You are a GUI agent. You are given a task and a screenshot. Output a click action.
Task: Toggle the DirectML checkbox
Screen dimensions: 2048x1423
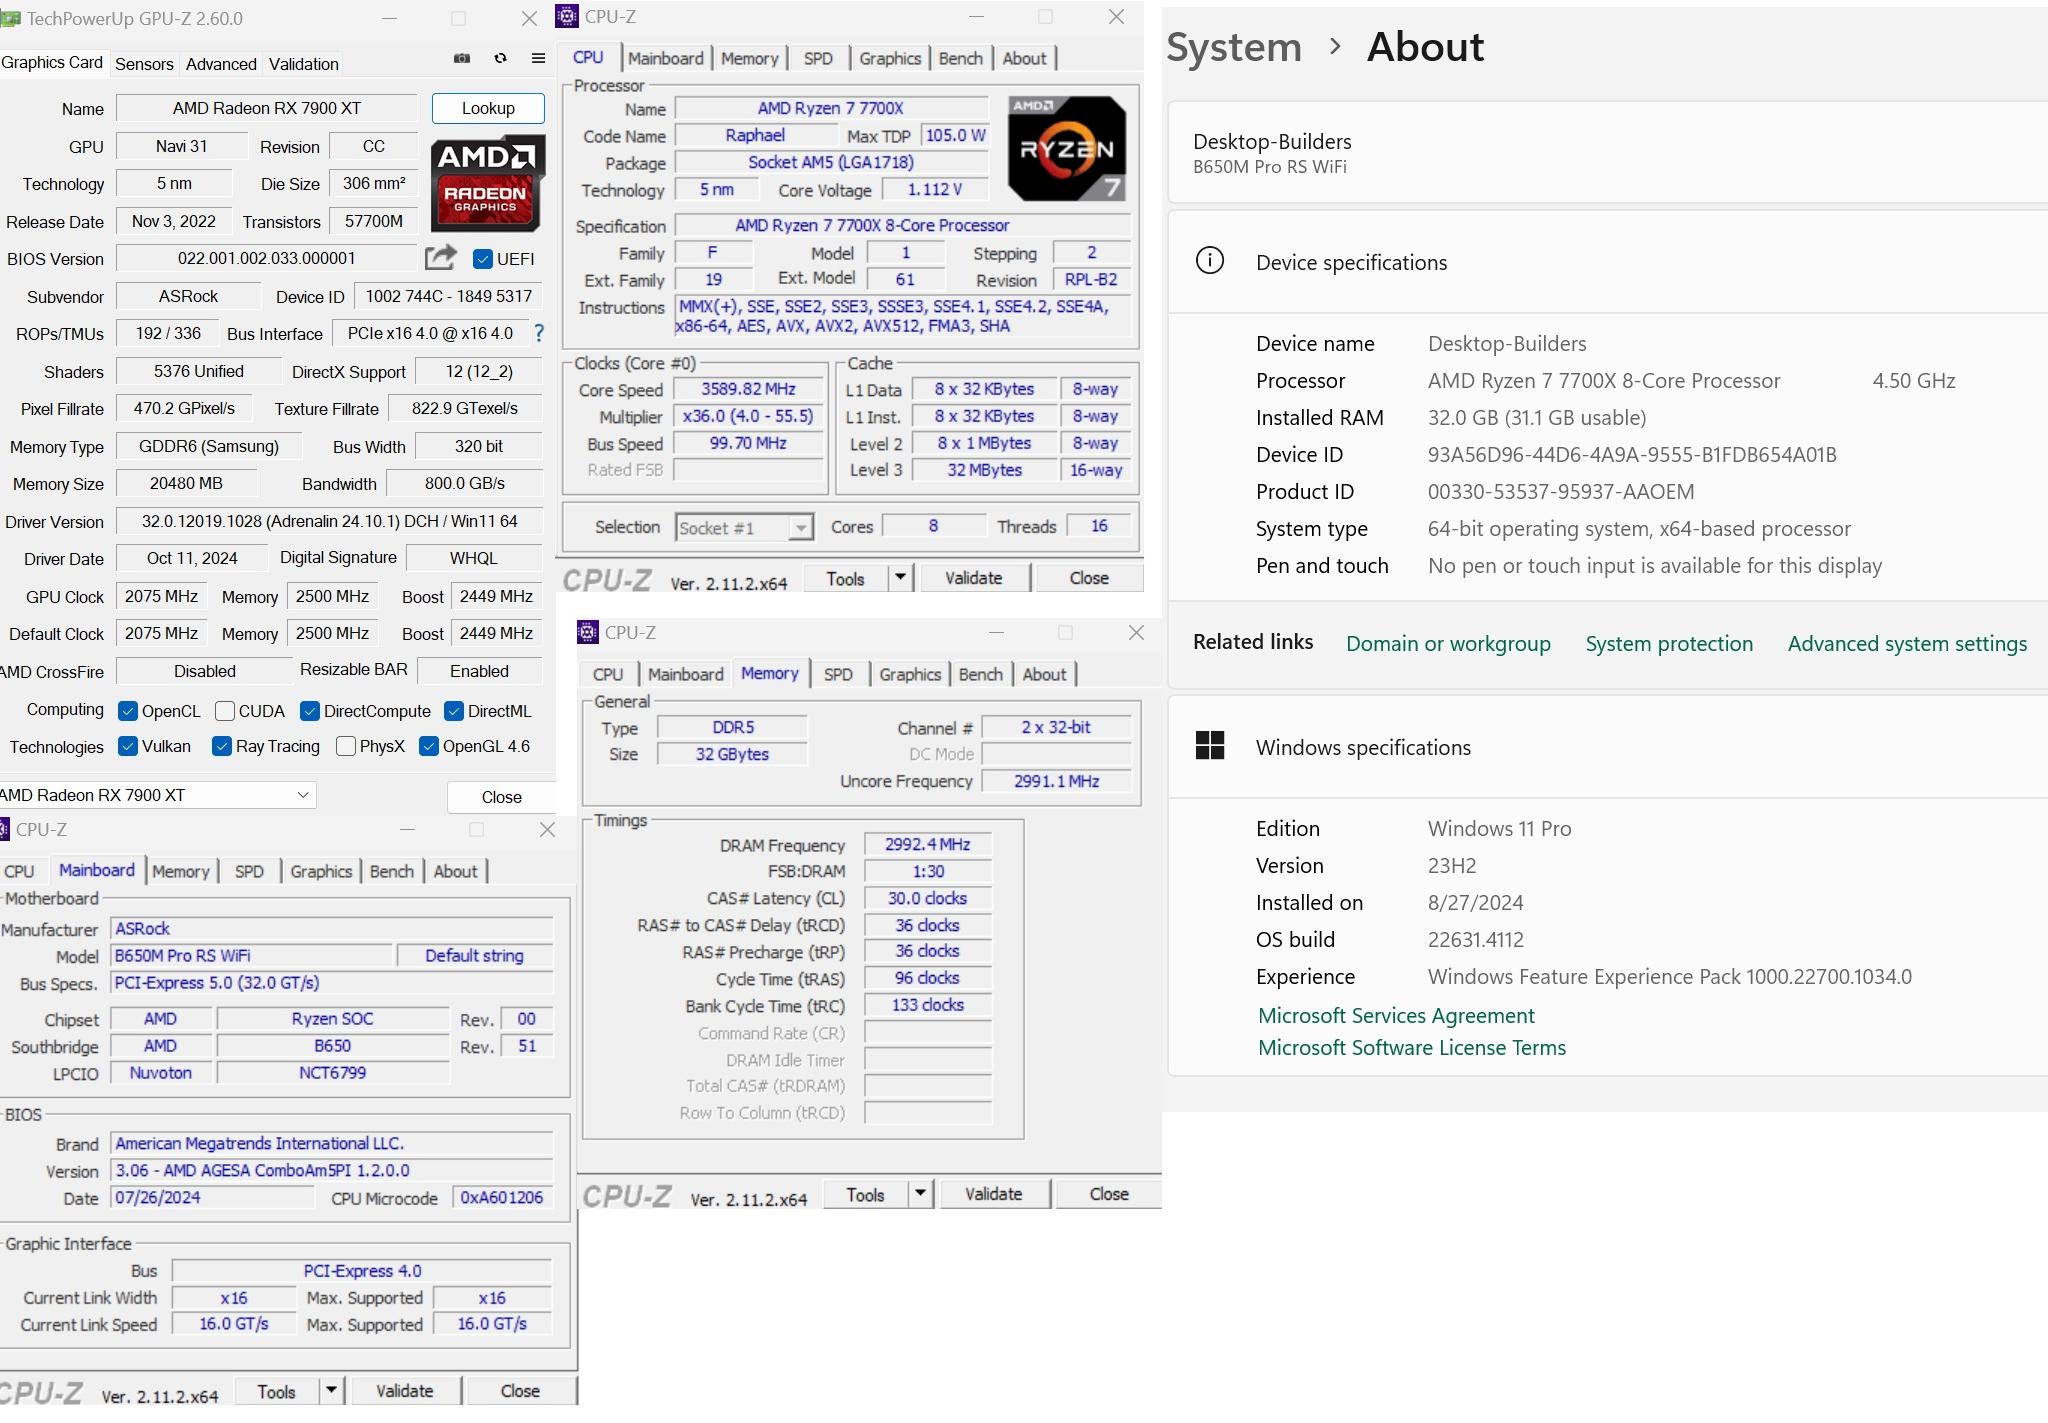[x=454, y=711]
